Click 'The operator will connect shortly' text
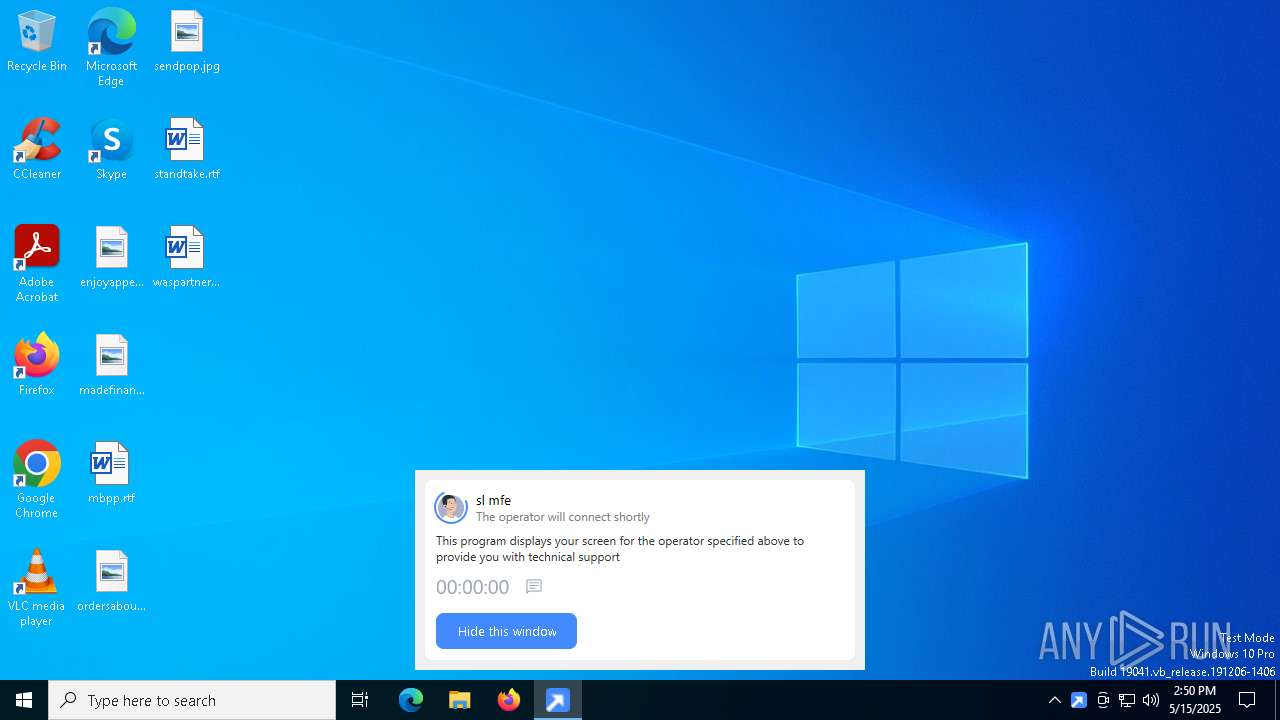The image size is (1280, 720). coord(563,517)
